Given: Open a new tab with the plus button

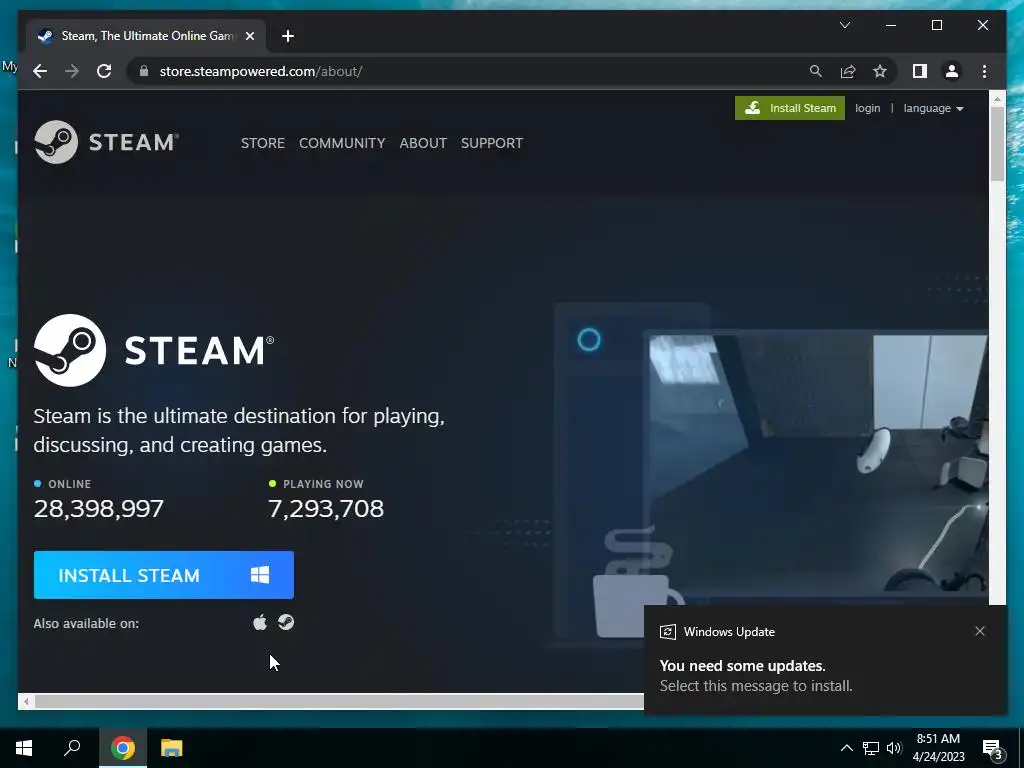Looking at the screenshot, I should (x=288, y=36).
